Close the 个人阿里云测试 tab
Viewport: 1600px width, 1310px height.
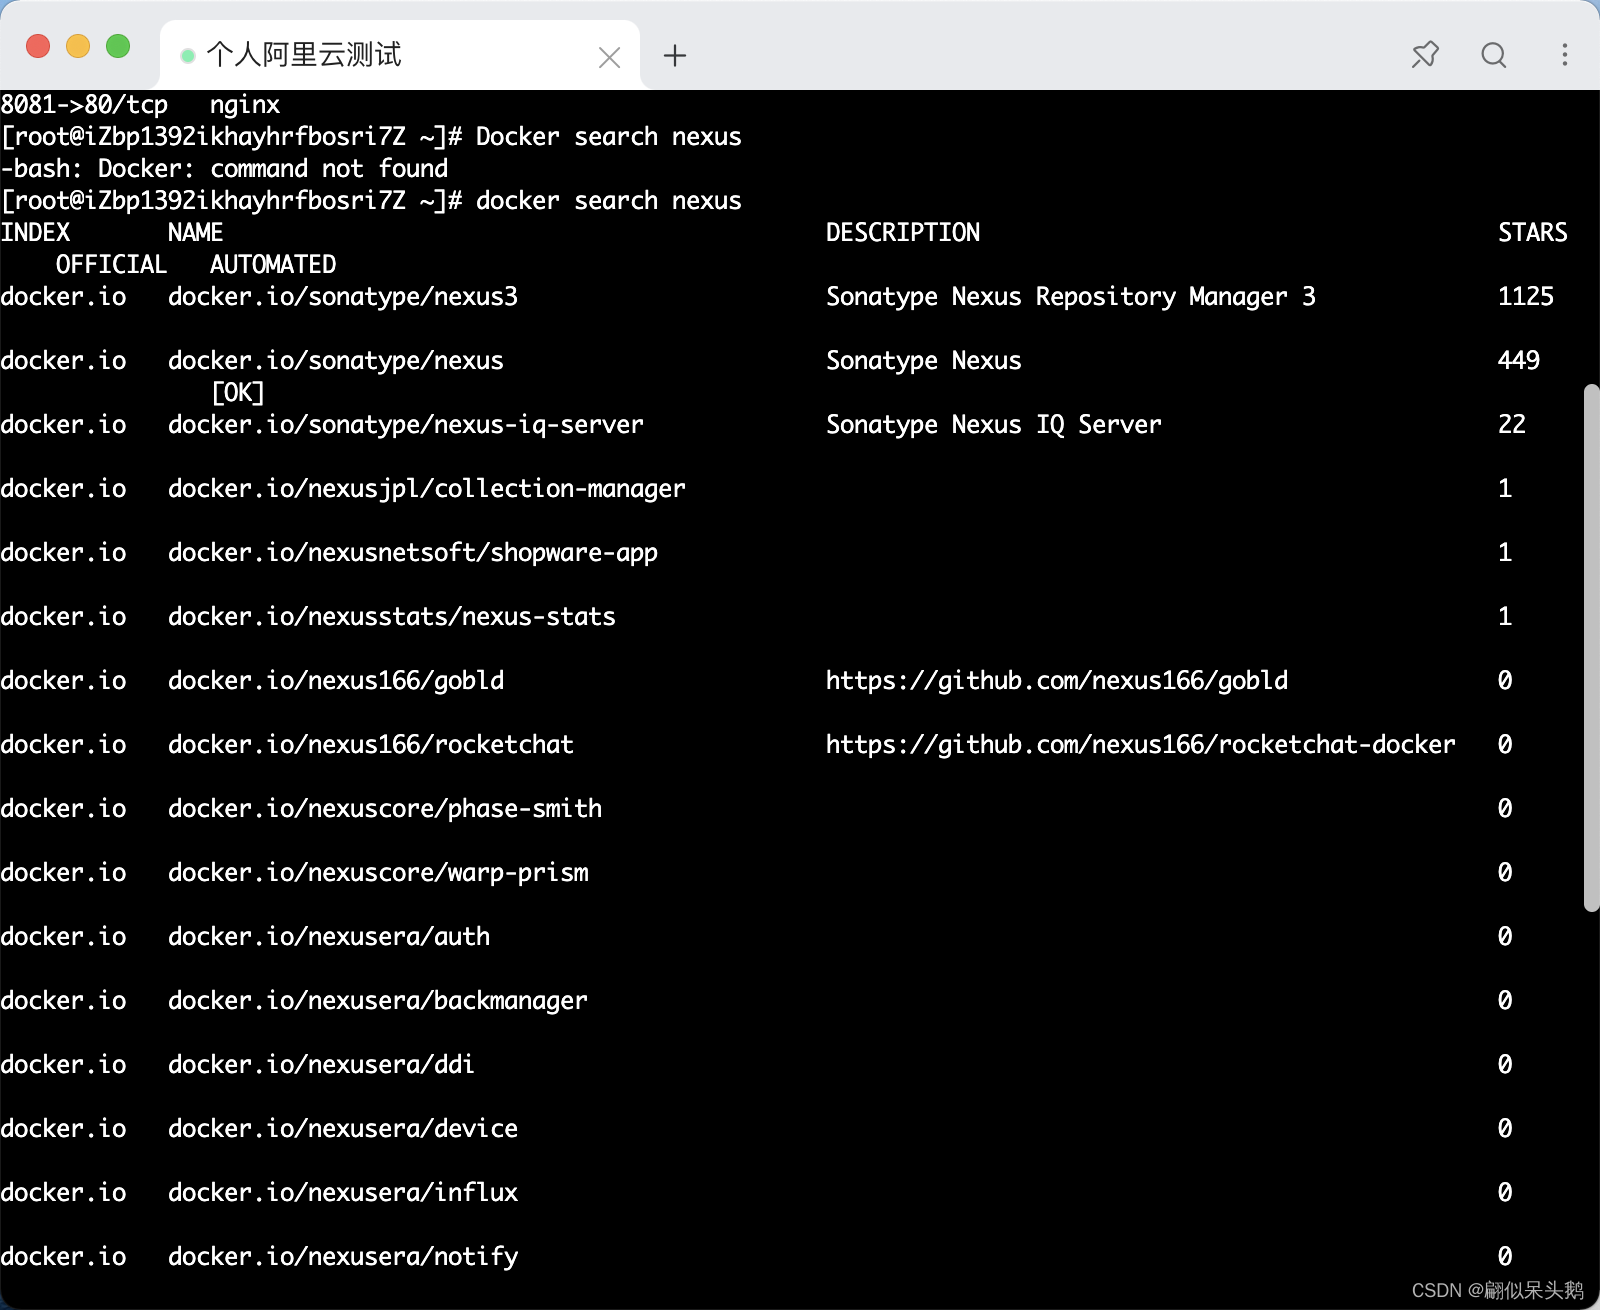pyautogui.click(x=609, y=58)
